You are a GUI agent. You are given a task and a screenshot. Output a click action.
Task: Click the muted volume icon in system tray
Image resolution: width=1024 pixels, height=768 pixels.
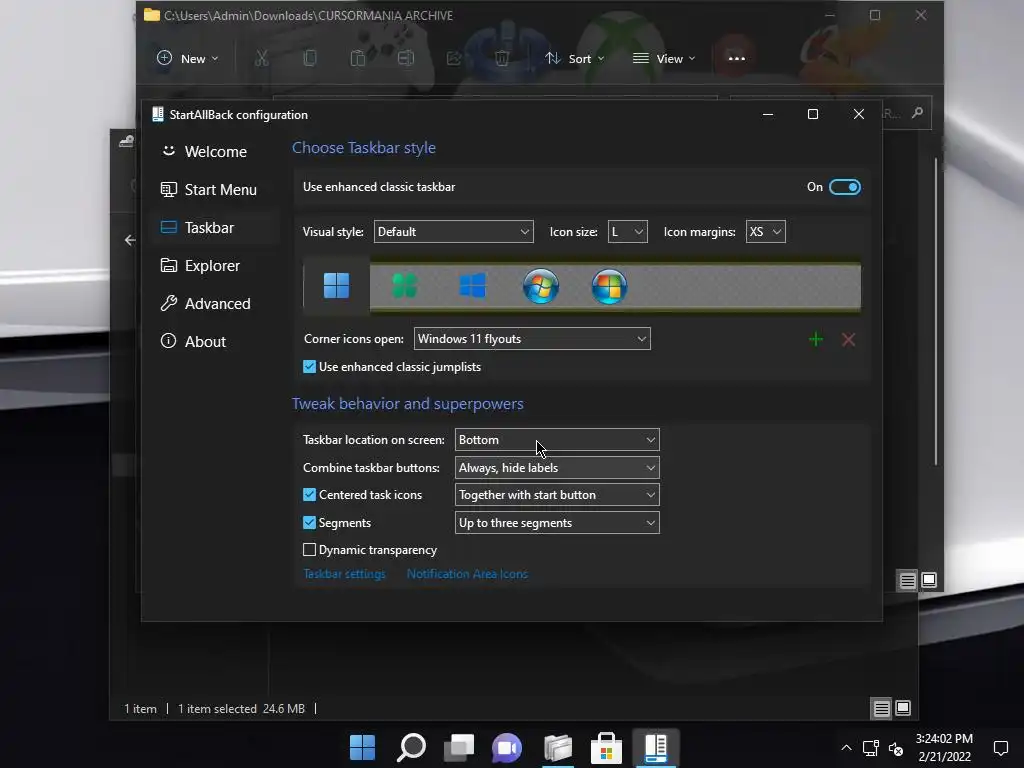[896, 748]
